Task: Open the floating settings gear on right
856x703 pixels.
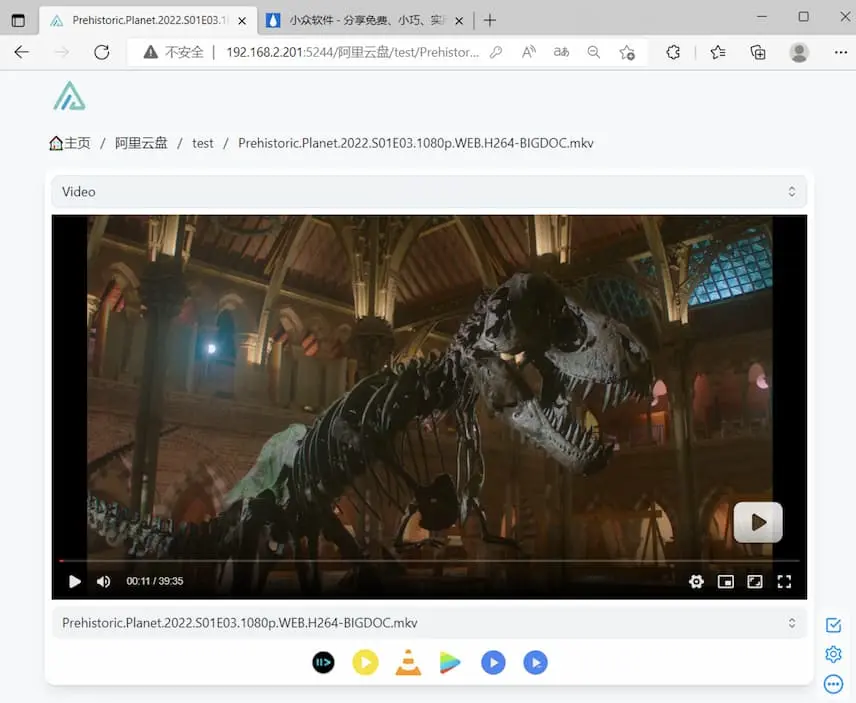Action: (833, 654)
